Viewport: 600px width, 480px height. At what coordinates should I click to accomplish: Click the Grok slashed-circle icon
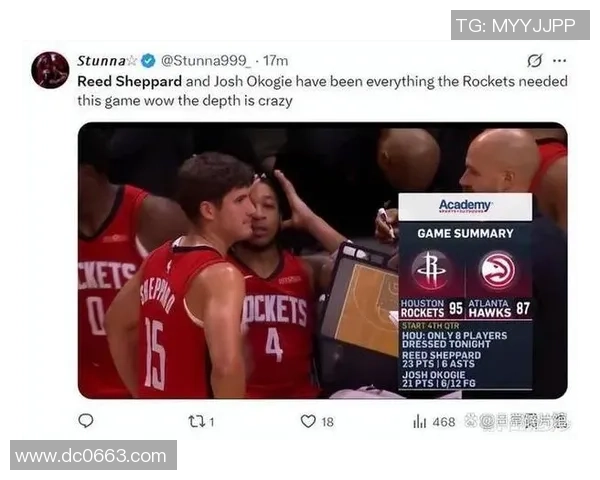click(x=535, y=60)
